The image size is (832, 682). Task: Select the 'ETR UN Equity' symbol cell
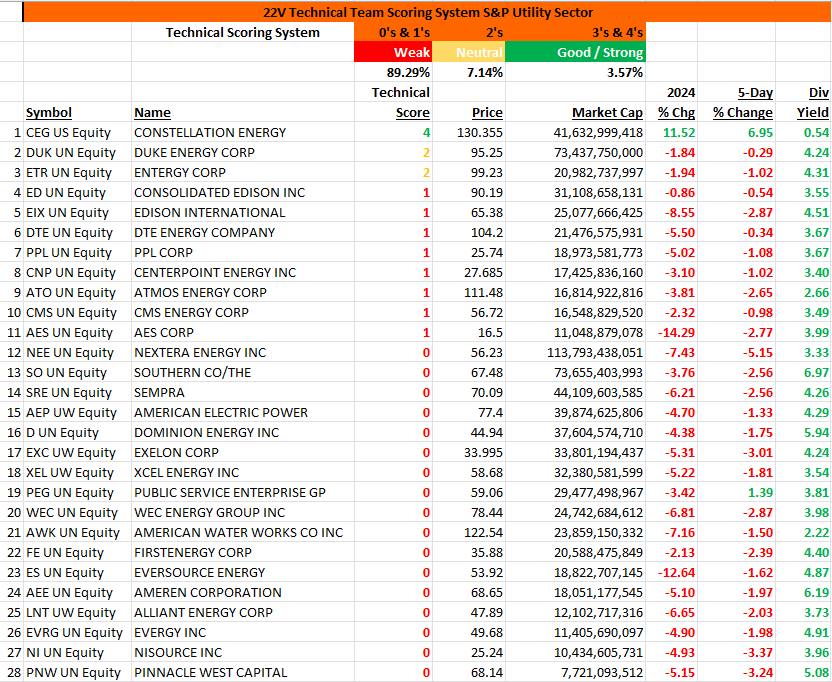pyautogui.click(x=77, y=172)
